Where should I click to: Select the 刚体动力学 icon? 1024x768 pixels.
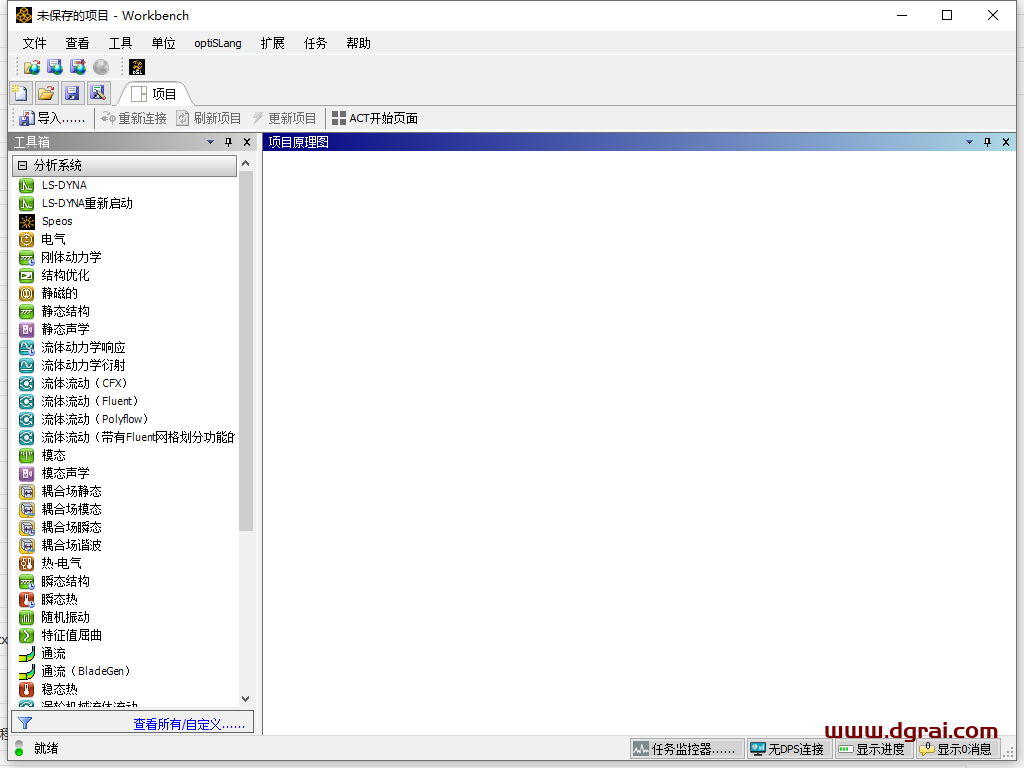26,257
